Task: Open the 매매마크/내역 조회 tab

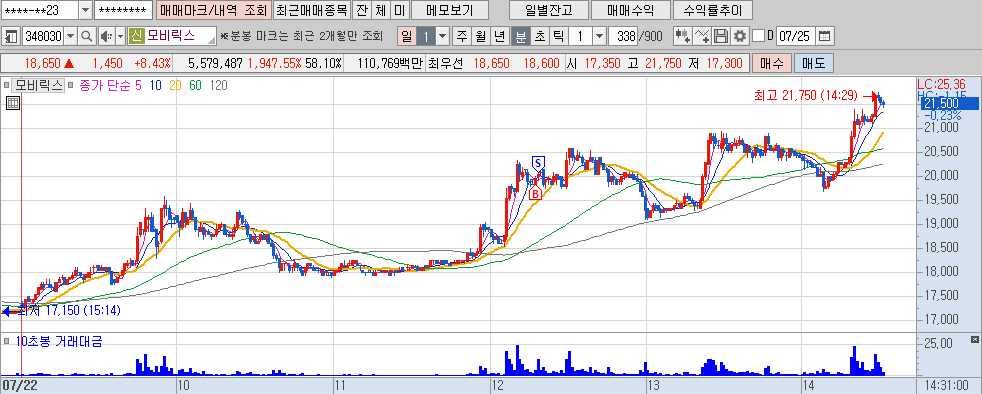Action: pos(213,11)
